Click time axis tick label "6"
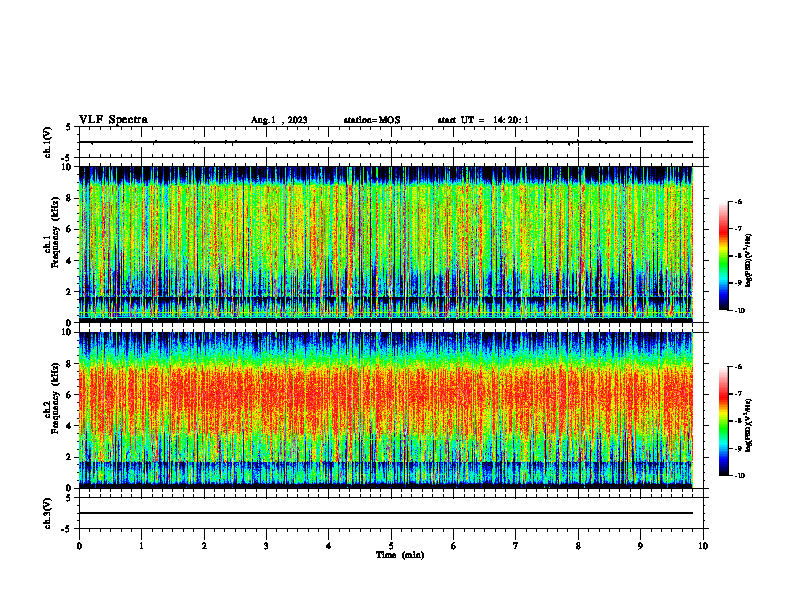Viewport: 792px width, 612px height. coord(454,546)
